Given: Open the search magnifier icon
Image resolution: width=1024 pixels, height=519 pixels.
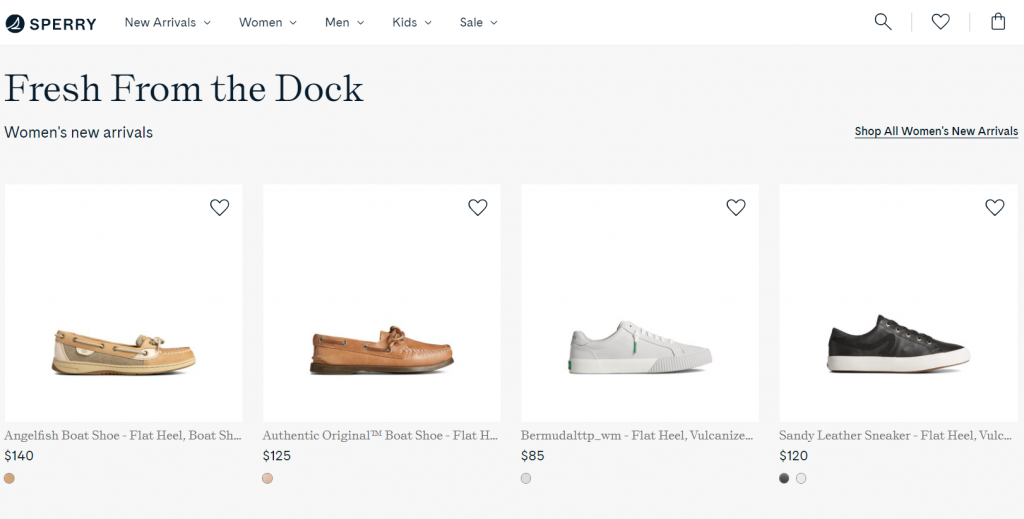Looking at the screenshot, I should click(x=883, y=22).
